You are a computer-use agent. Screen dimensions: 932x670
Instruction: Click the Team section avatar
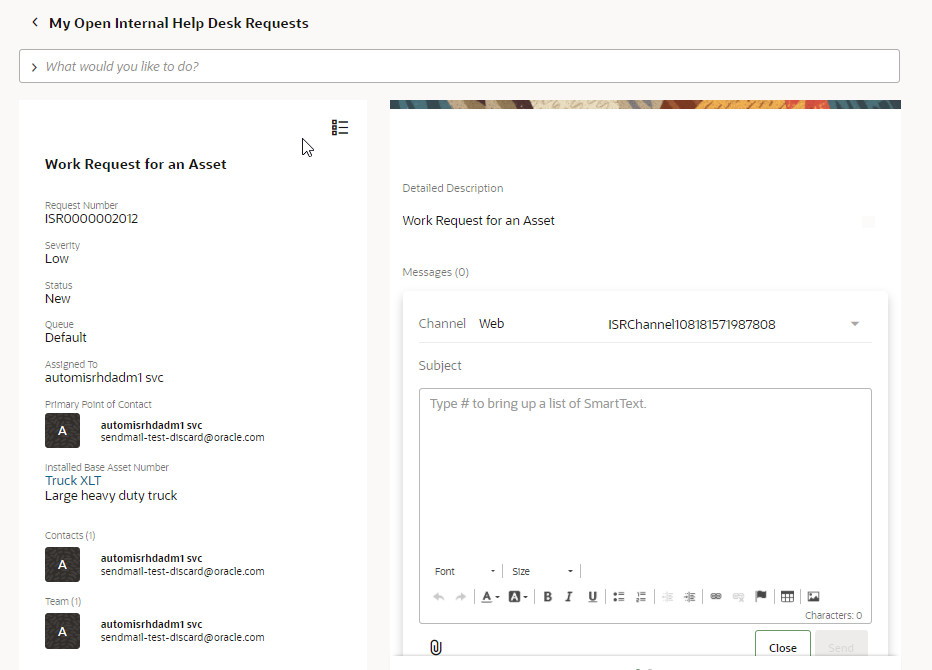tap(62, 631)
